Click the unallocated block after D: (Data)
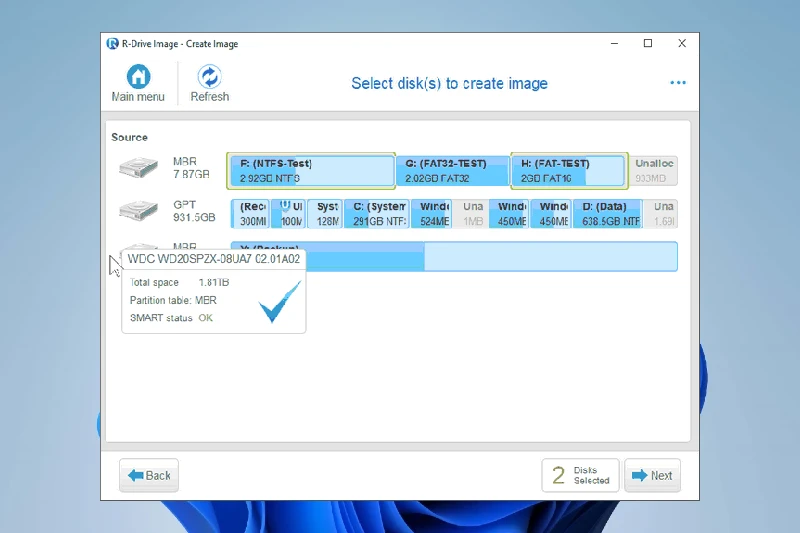The height and width of the screenshot is (533, 800). point(661,213)
